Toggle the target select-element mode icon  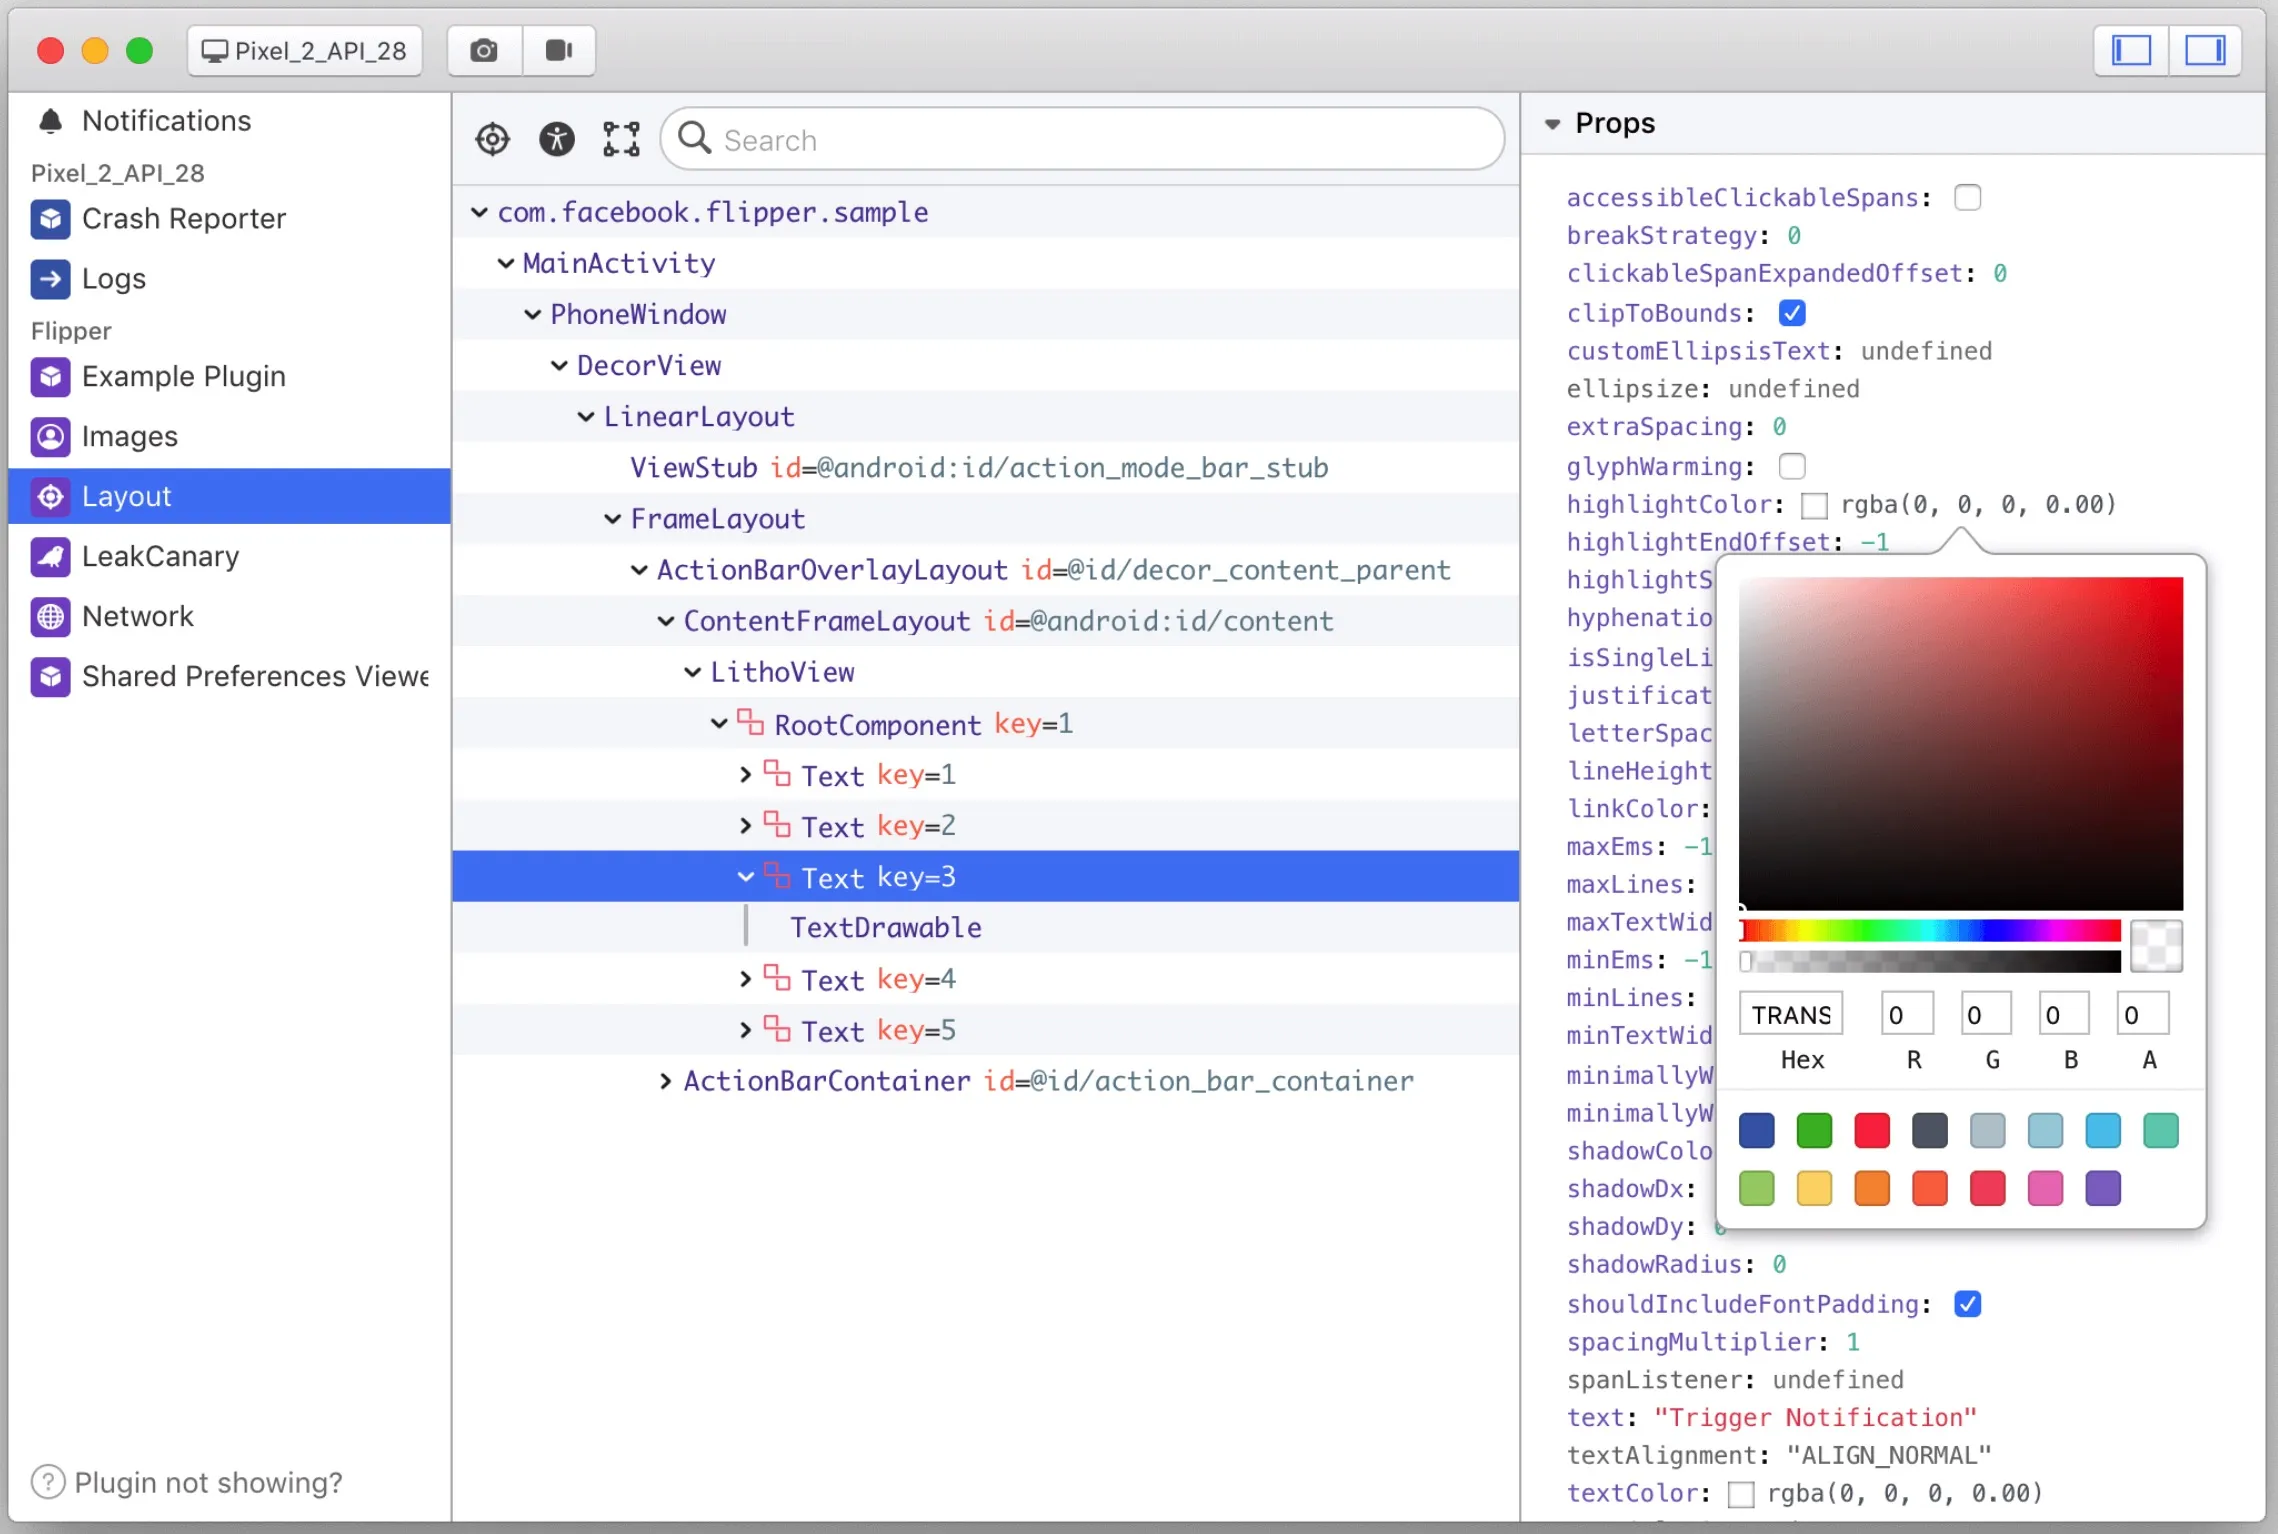pyautogui.click(x=492, y=139)
